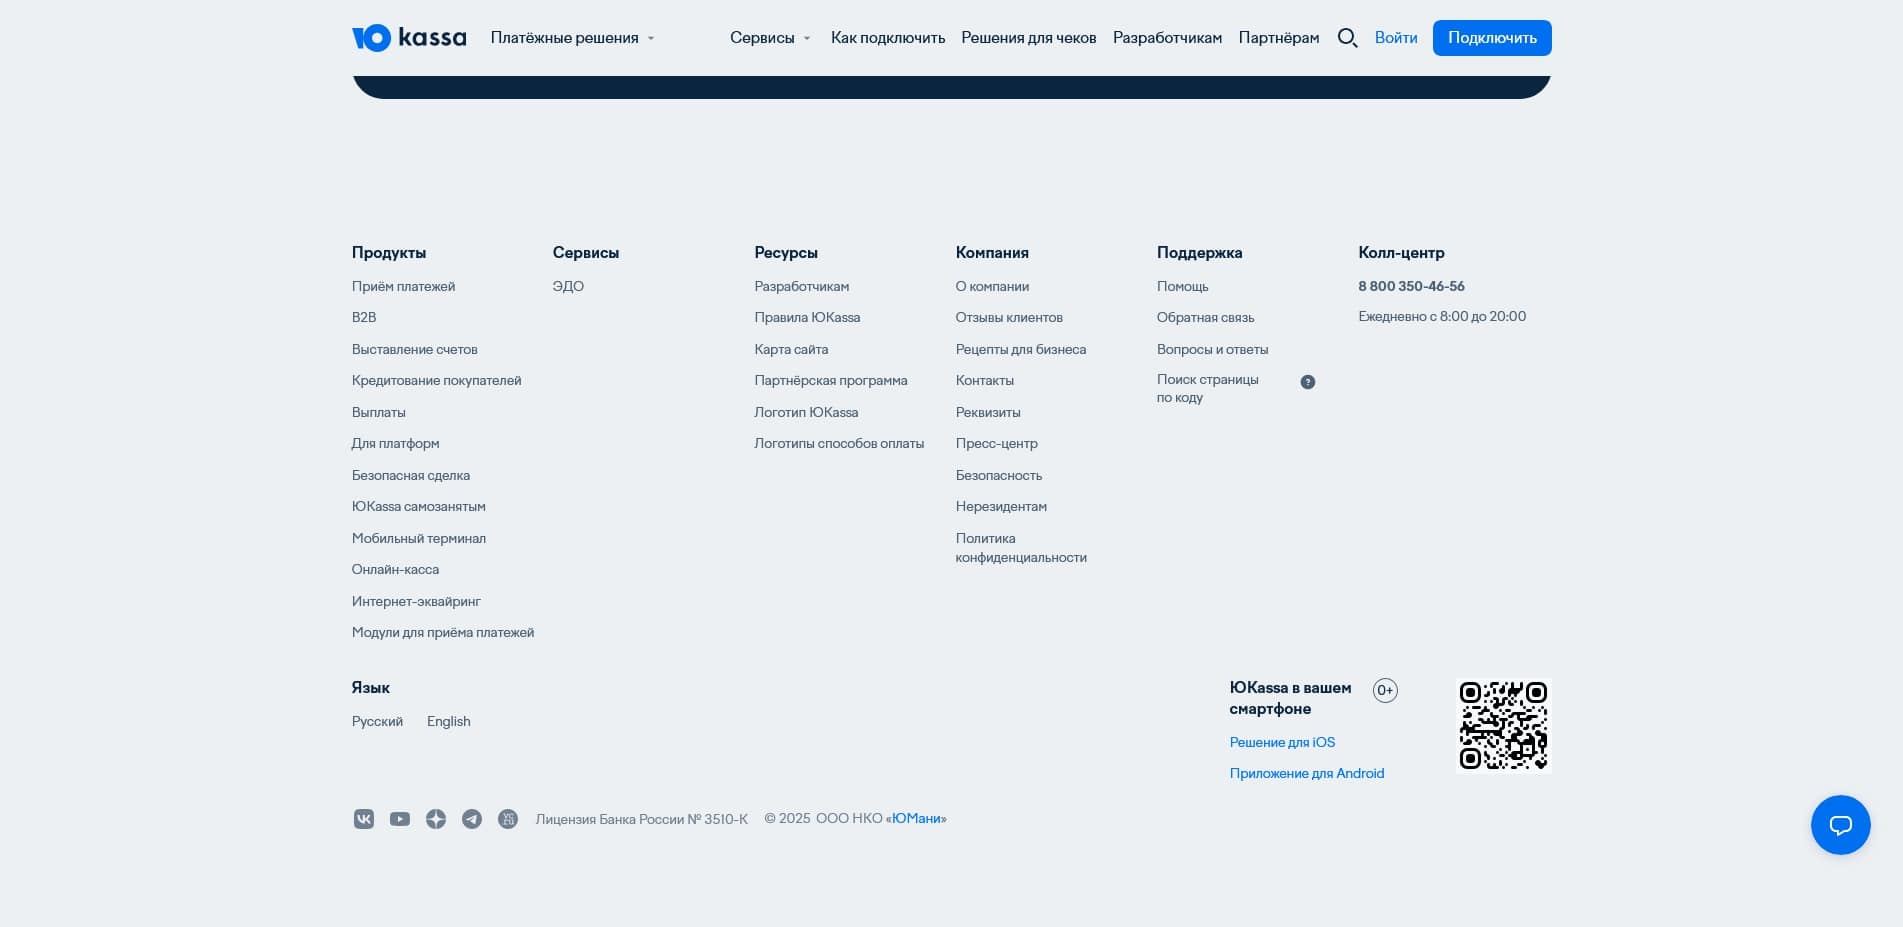Image resolution: width=1903 pixels, height=927 pixels.
Task: Expand the Сервисы menu in header
Action: point(765,37)
